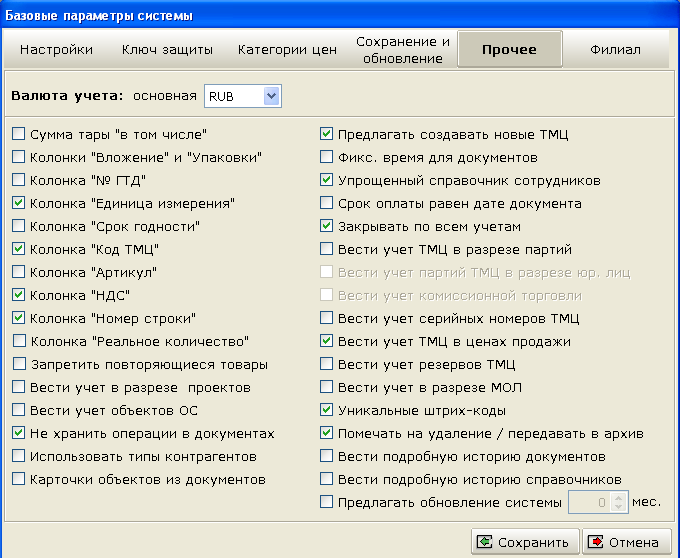Toggle Запретить повторяющиеся товары checkbox
The image size is (680, 558).
pos(19,364)
